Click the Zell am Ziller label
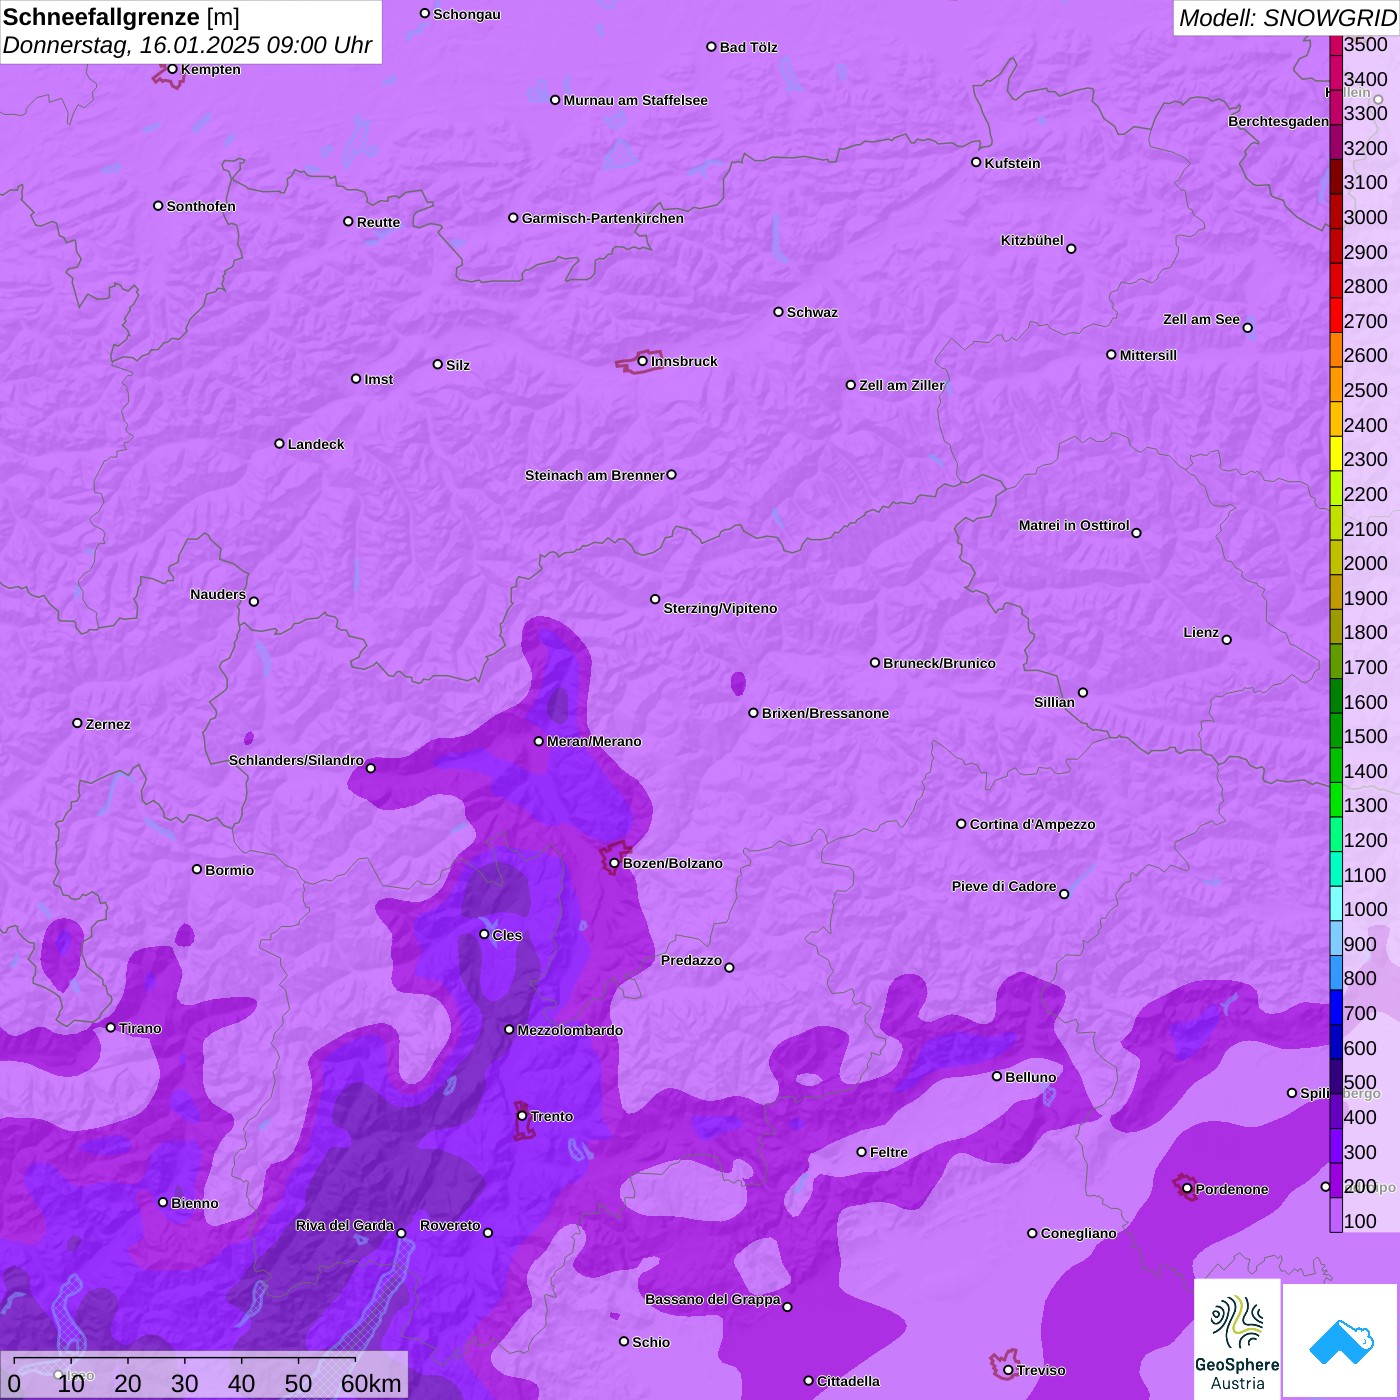 tap(901, 385)
